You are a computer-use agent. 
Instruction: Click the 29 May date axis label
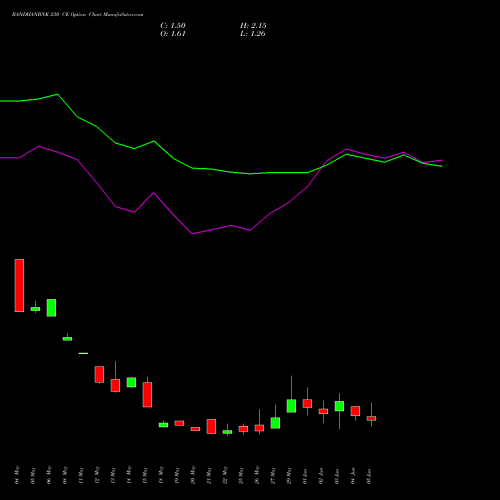[289, 475]
